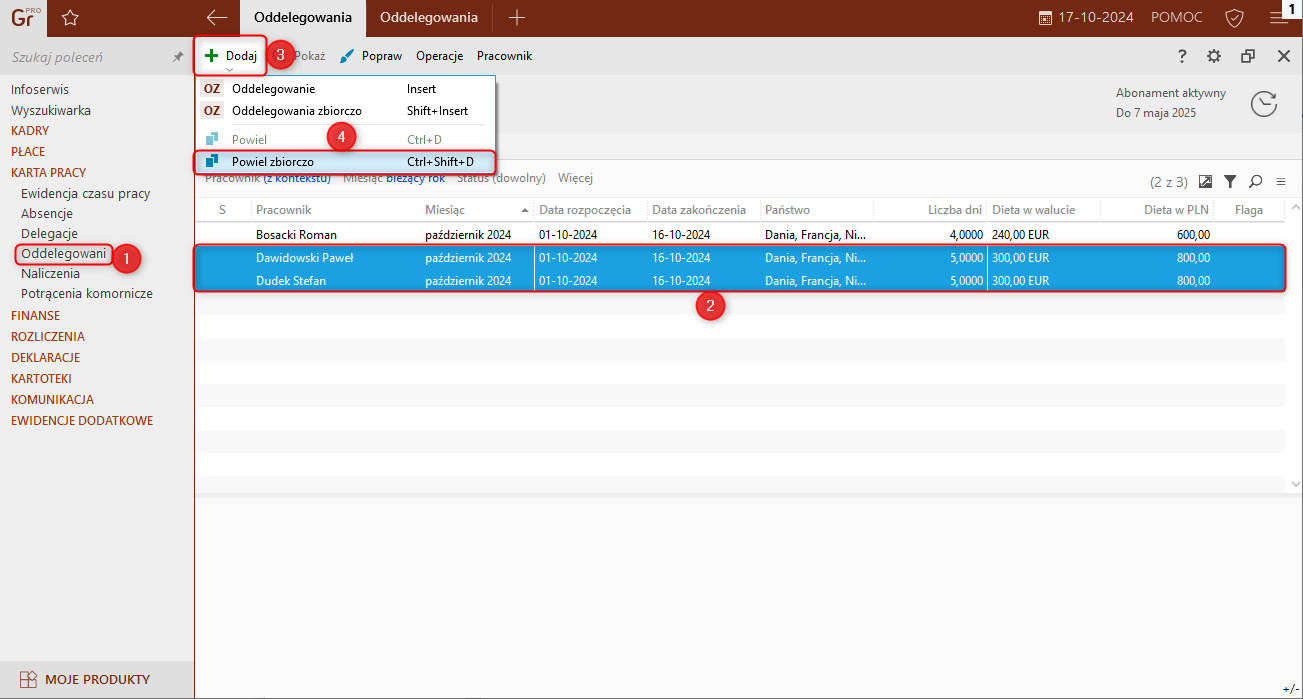This screenshot has width=1303, height=699.
Task: Switch to the second Oddelegowania tab
Action: click(429, 18)
